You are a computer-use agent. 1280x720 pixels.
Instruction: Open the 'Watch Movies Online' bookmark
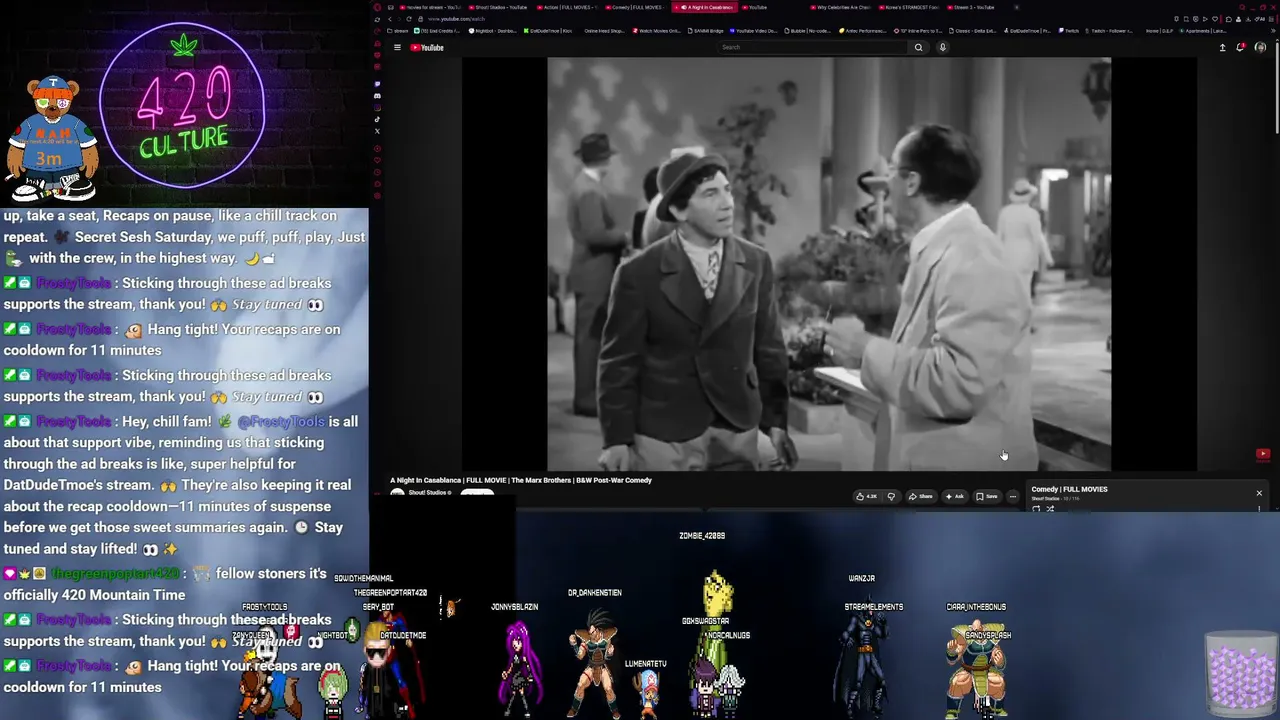point(656,31)
